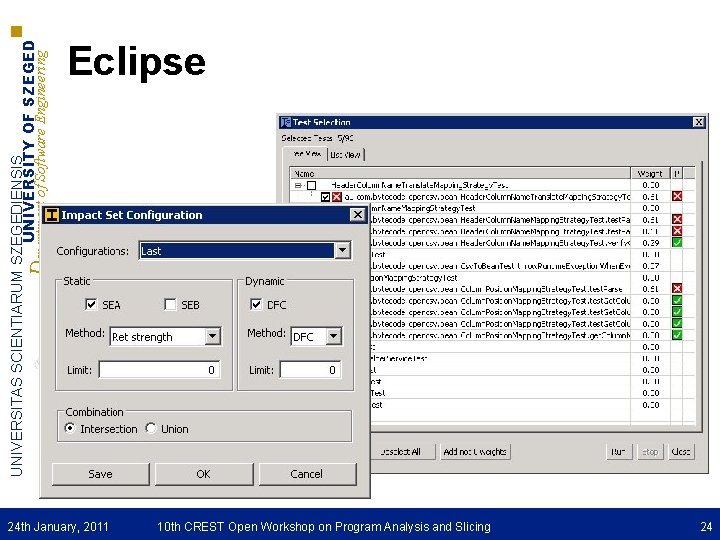This screenshot has width=720, height=540.
Task: Open the static Method dropdown Ret strength
Action: click(x=212, y=337)
